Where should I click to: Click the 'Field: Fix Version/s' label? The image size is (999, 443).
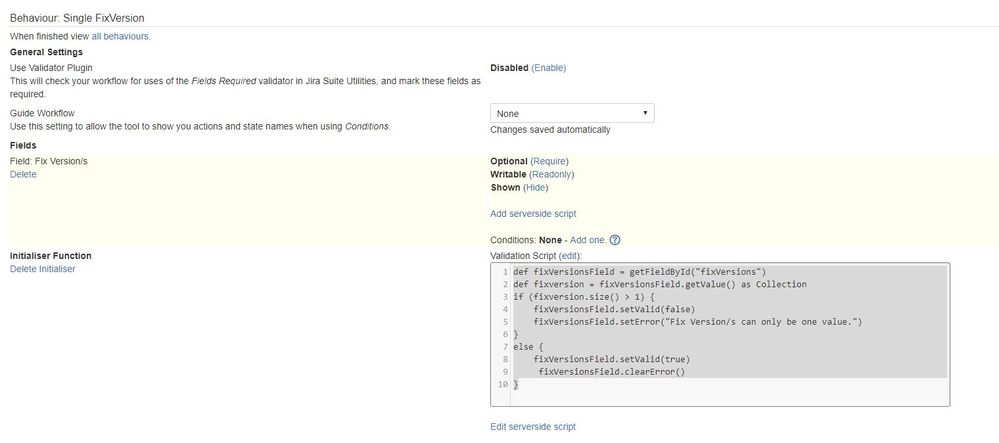(x=49, y=161)
